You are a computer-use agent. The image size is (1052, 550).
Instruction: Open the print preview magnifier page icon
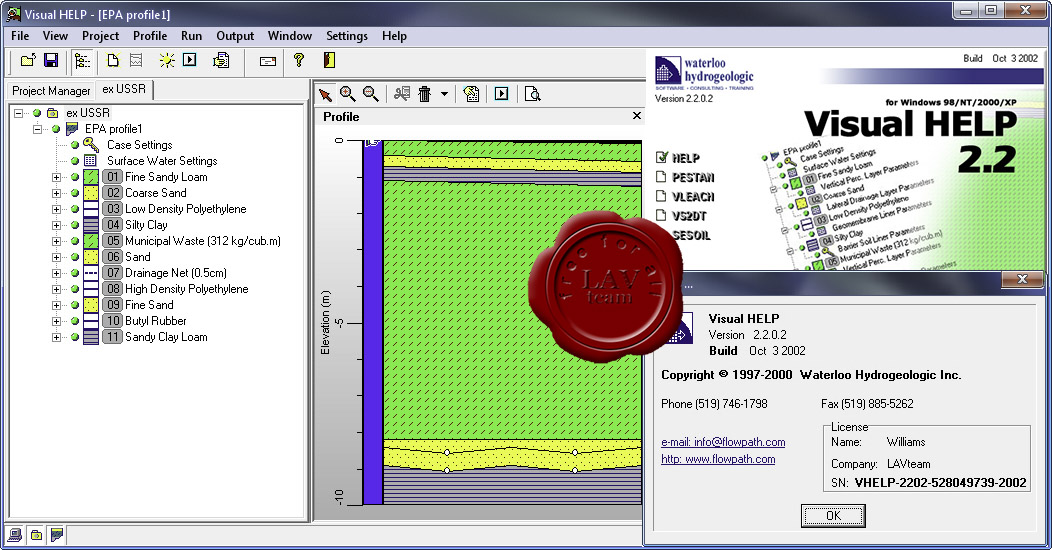(x=532, y=94)
